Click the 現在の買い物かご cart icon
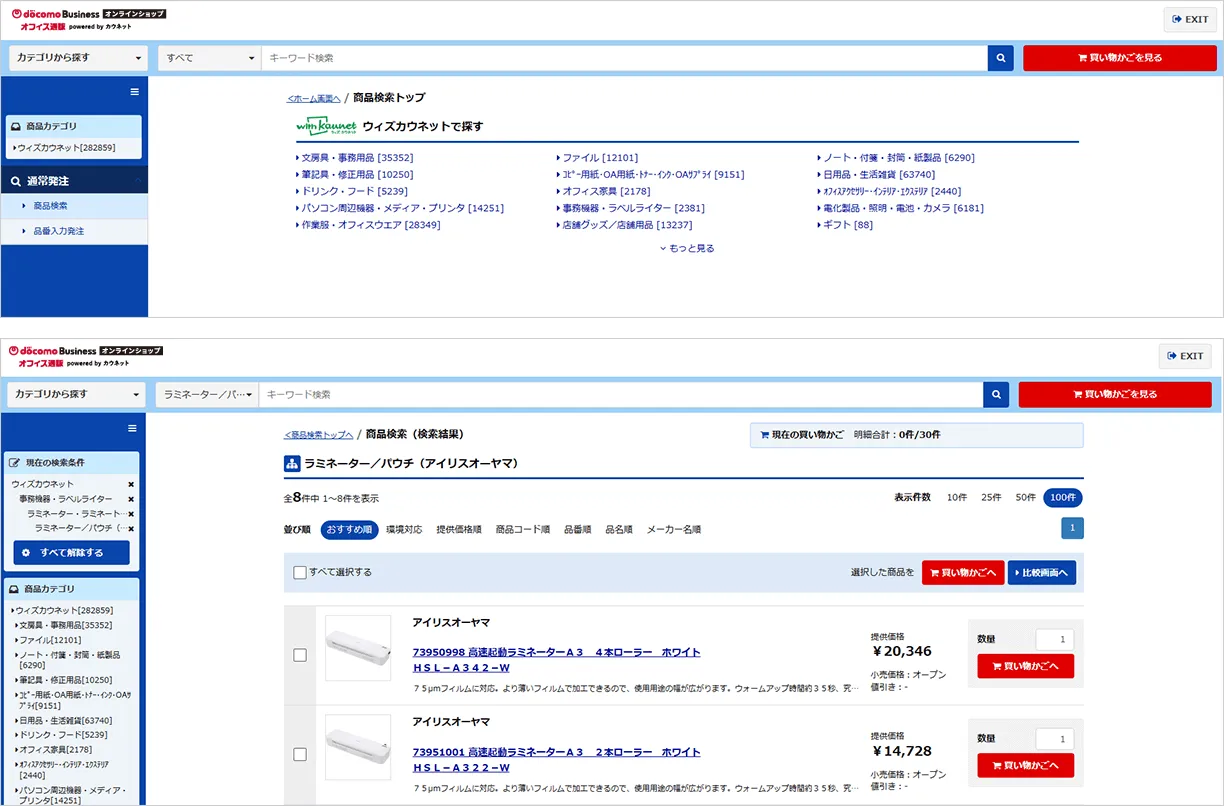The height and width of the screenshot is (806, 1224). pyautogui.click(x=765, y=435)
